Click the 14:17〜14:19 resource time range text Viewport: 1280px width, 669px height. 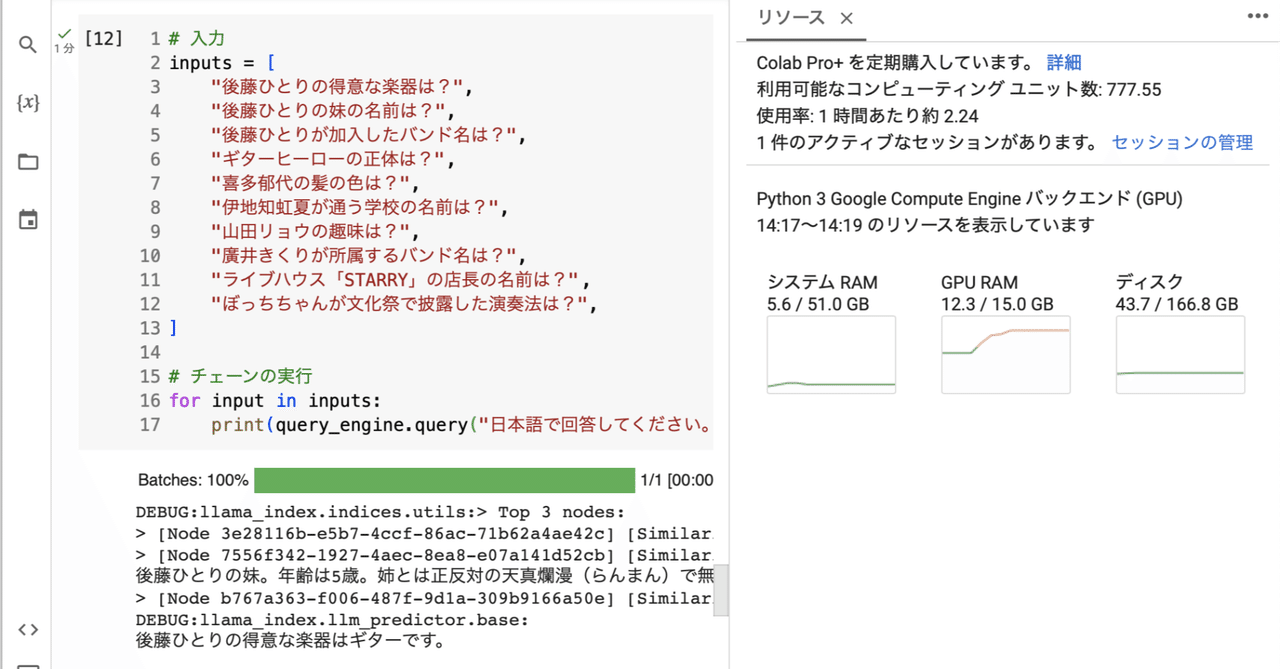click(x=925, y=225)
